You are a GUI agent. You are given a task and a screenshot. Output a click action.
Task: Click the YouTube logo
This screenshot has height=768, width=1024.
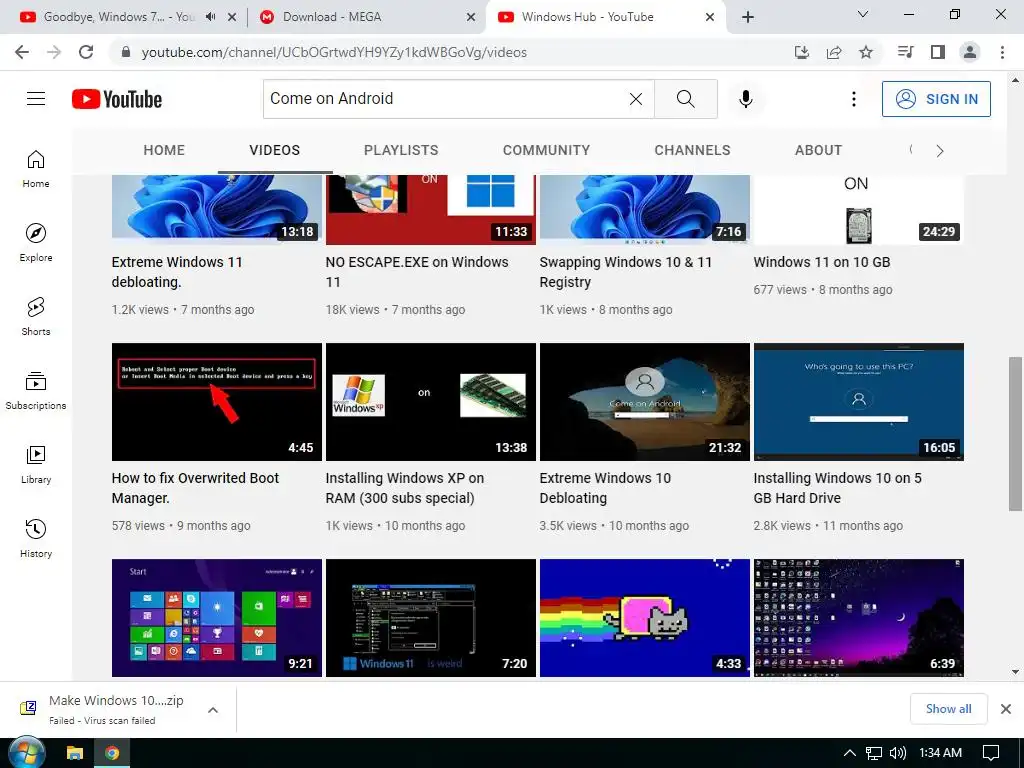[x=117, y=99]
